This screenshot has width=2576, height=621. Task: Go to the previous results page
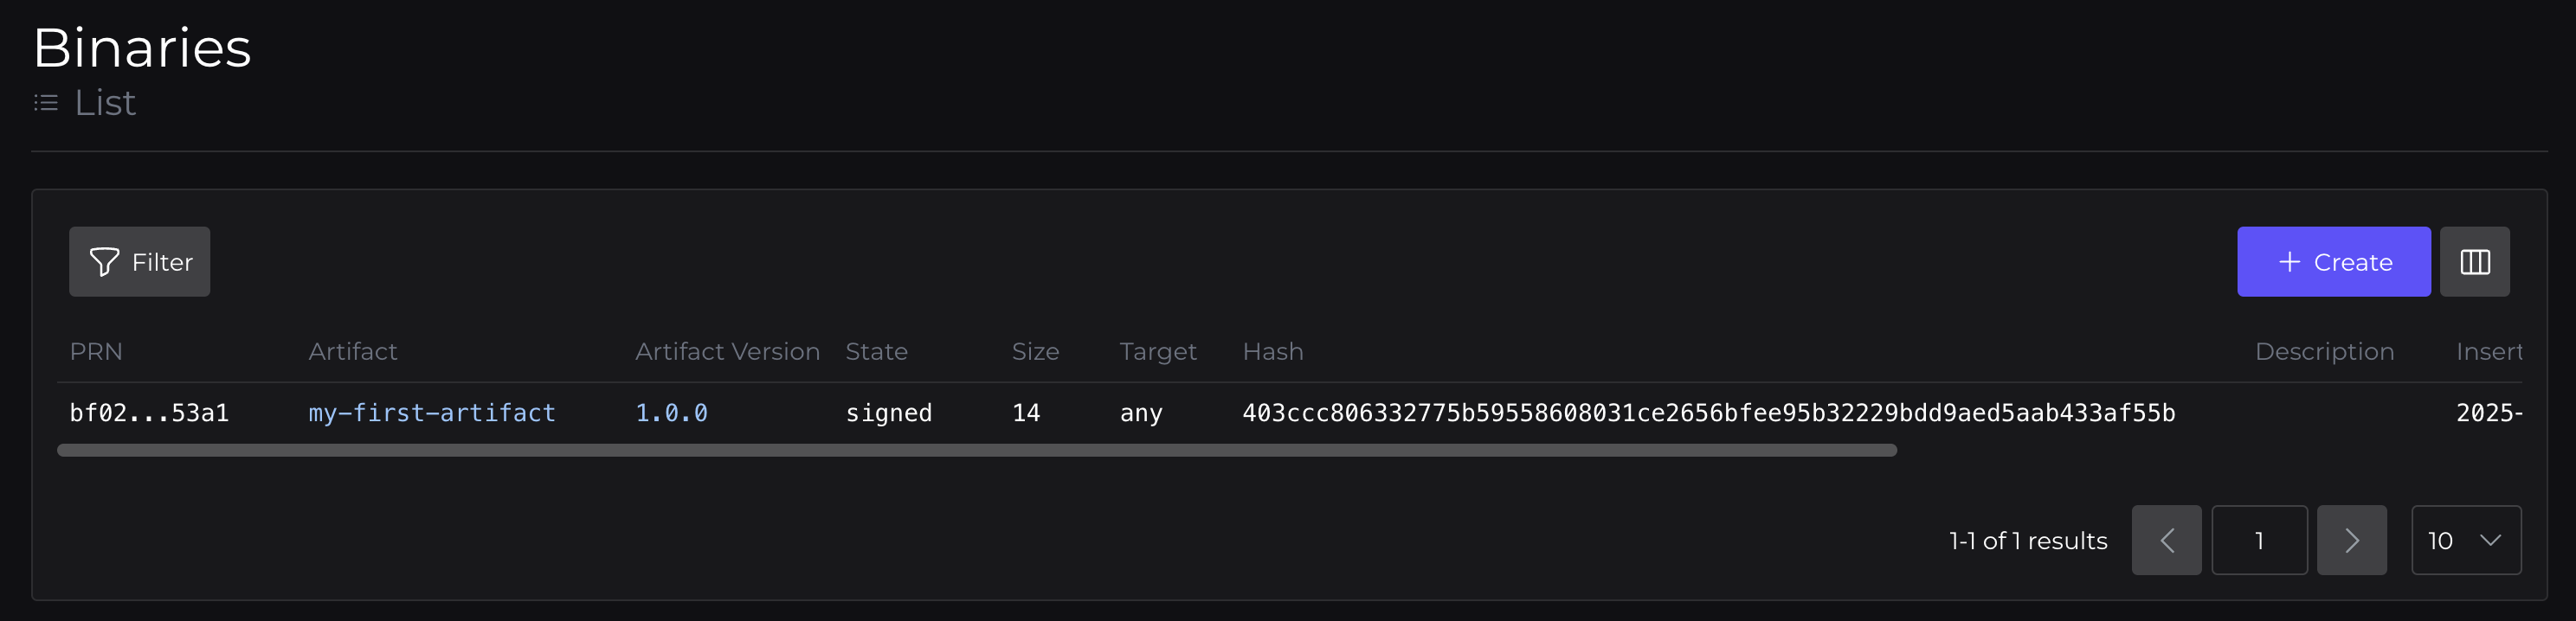pyautogui.click(x=2166, y=540)
